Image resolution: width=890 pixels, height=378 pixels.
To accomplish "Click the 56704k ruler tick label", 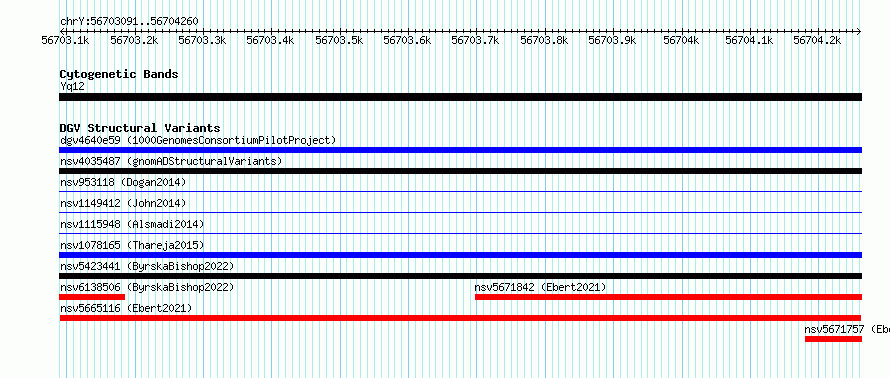I will point(681,40).
